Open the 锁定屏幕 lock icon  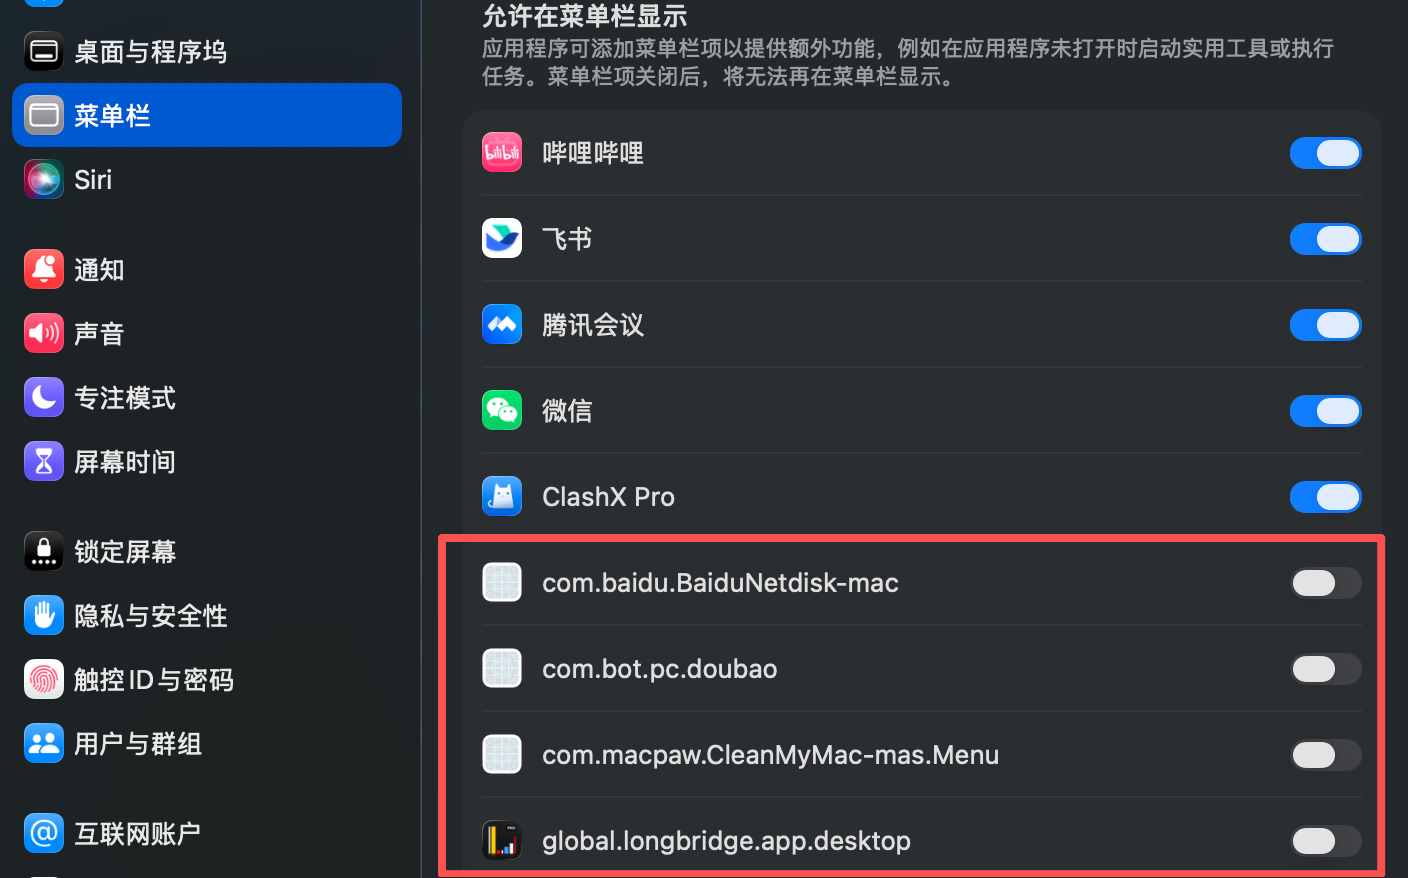tap(44, 552)
